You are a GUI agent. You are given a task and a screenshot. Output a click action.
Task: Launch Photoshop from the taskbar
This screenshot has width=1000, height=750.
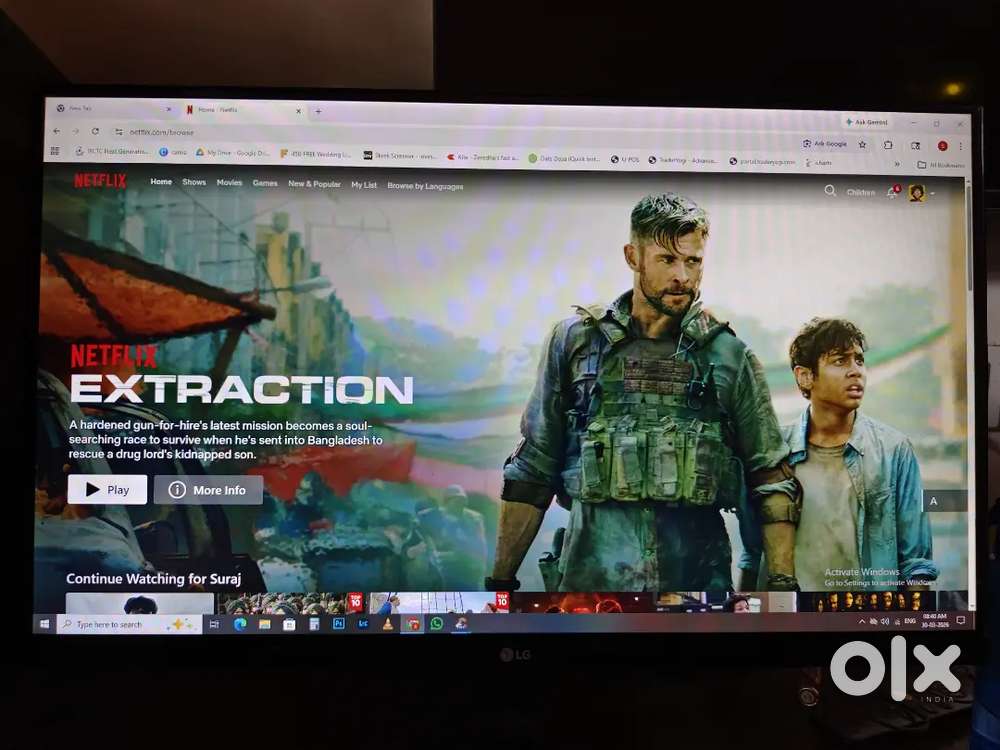tap(338, 623)
